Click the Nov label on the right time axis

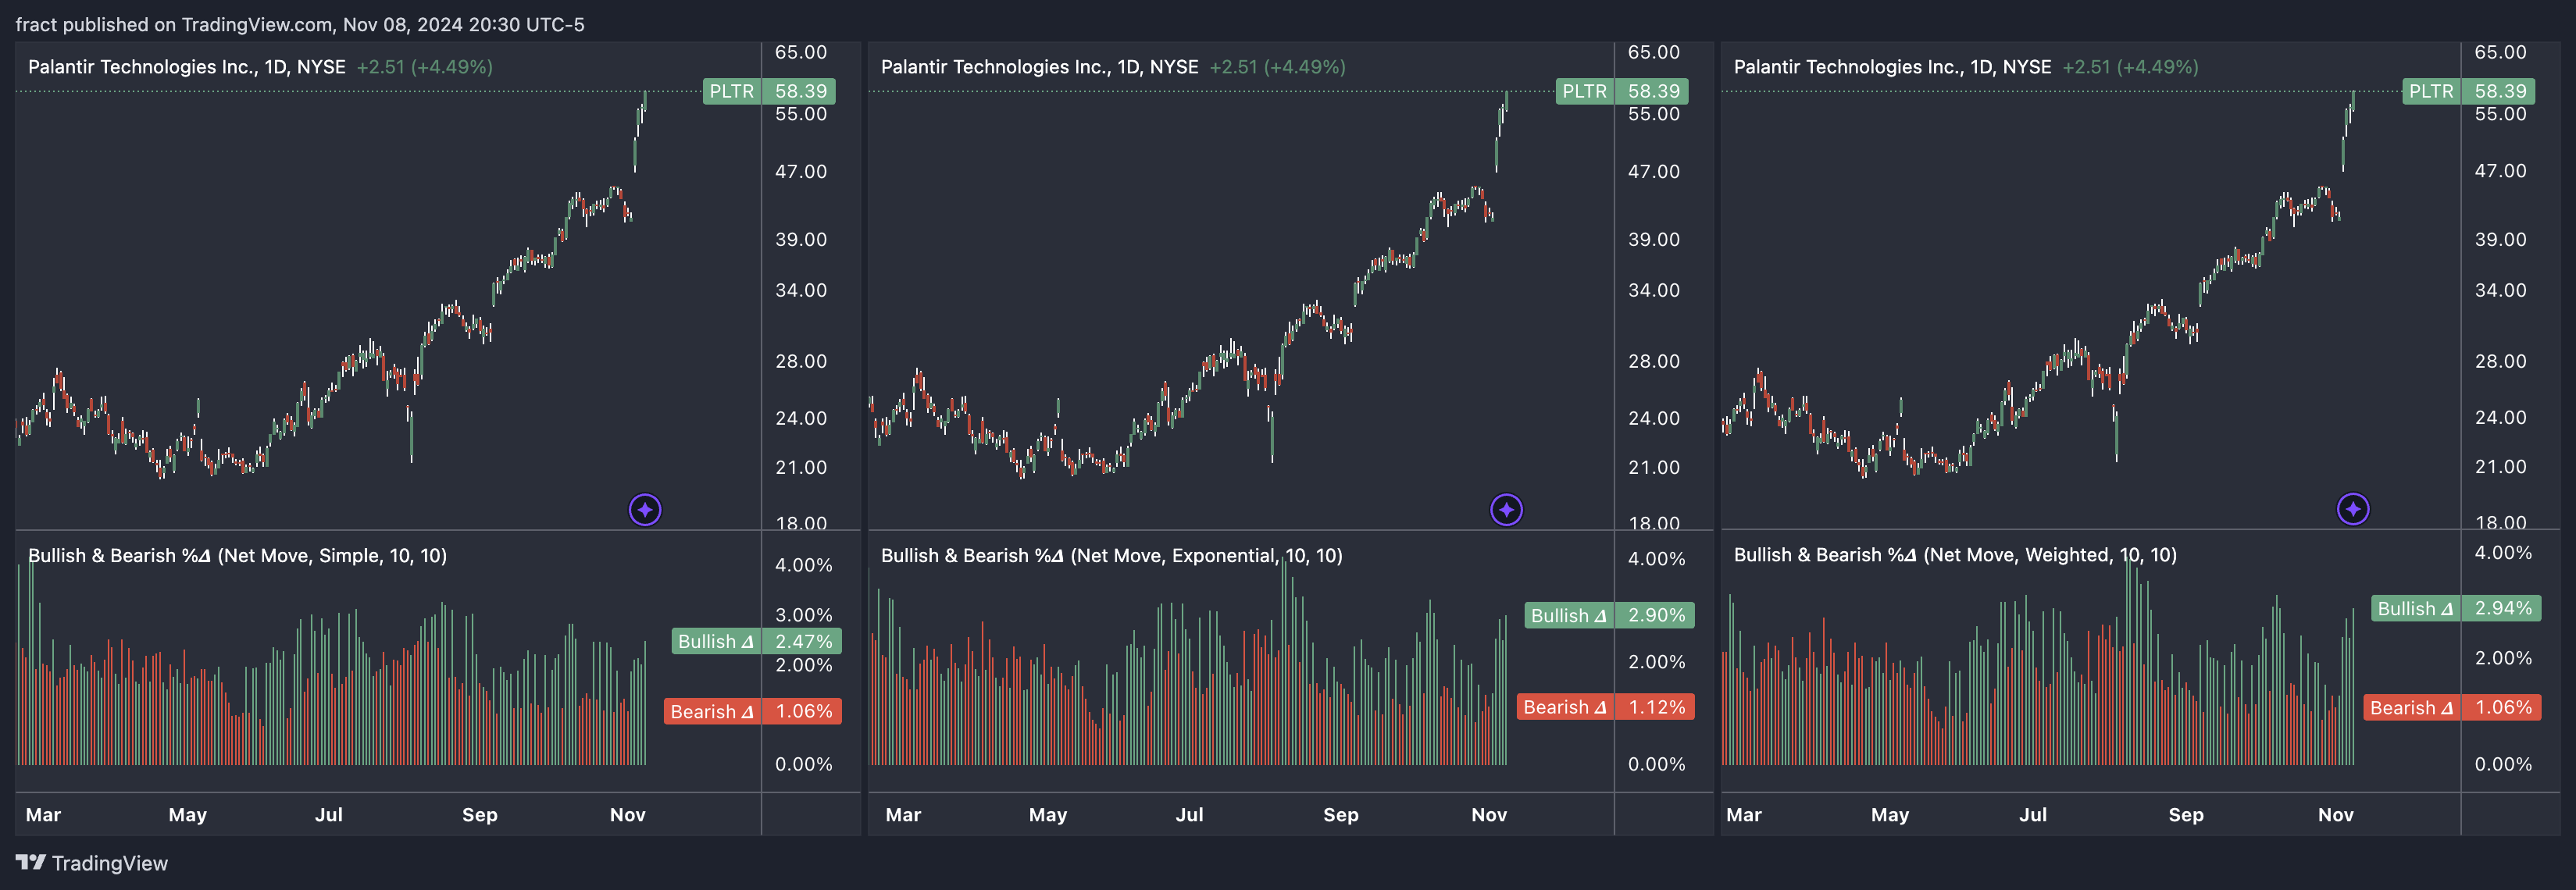2335,815
